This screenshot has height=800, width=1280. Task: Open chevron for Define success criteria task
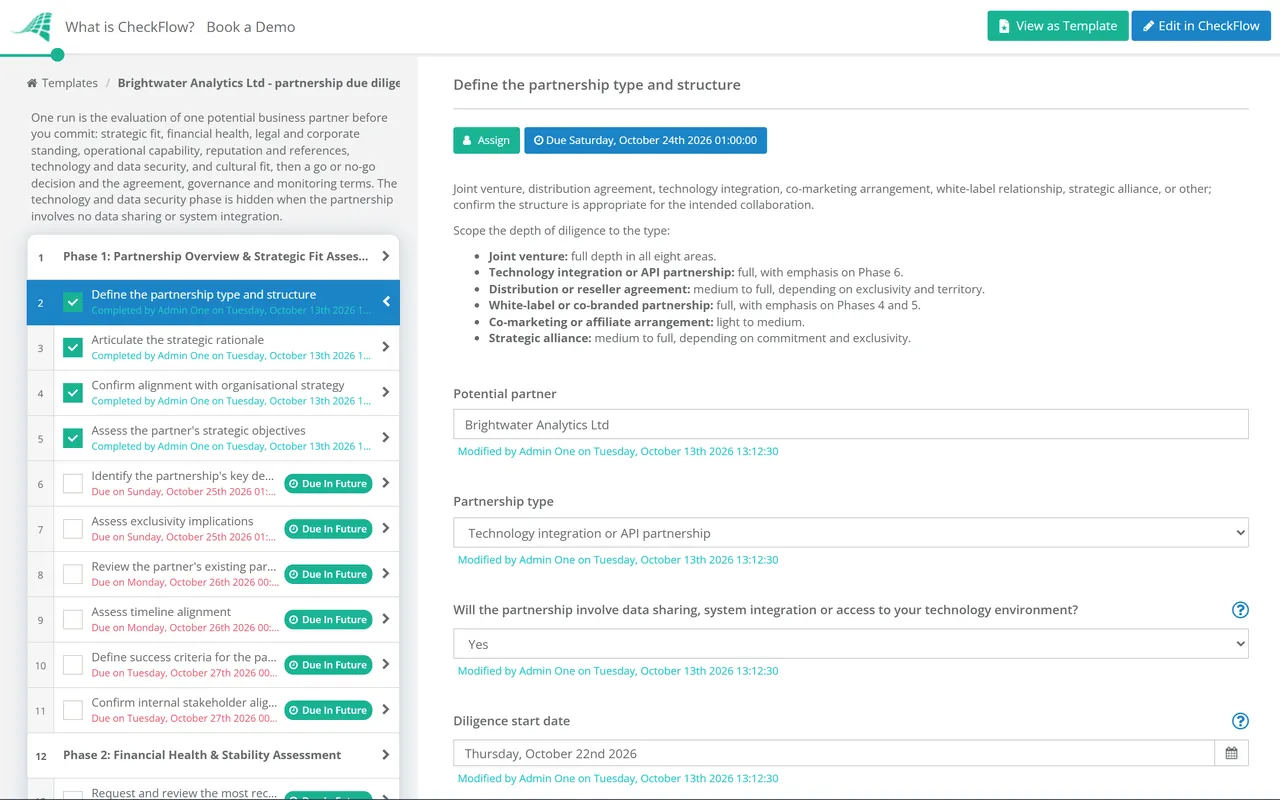pyautogui.click(x=386, y=664)
